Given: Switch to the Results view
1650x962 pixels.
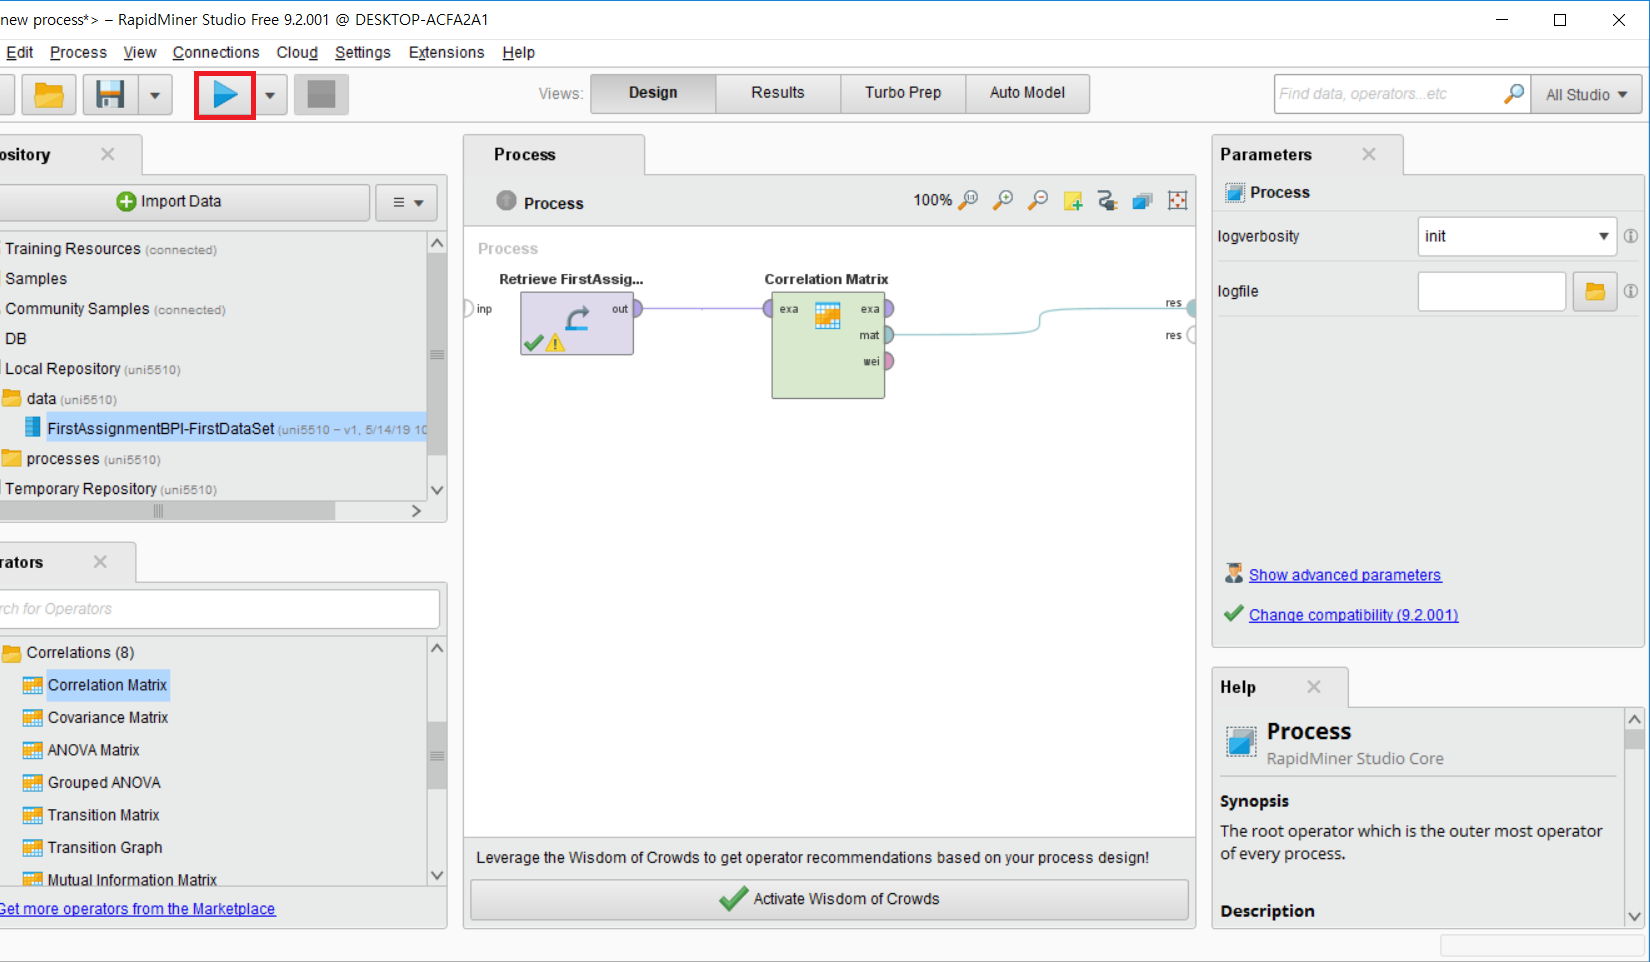Looking at the screenshot, I should tap(778, 93).
